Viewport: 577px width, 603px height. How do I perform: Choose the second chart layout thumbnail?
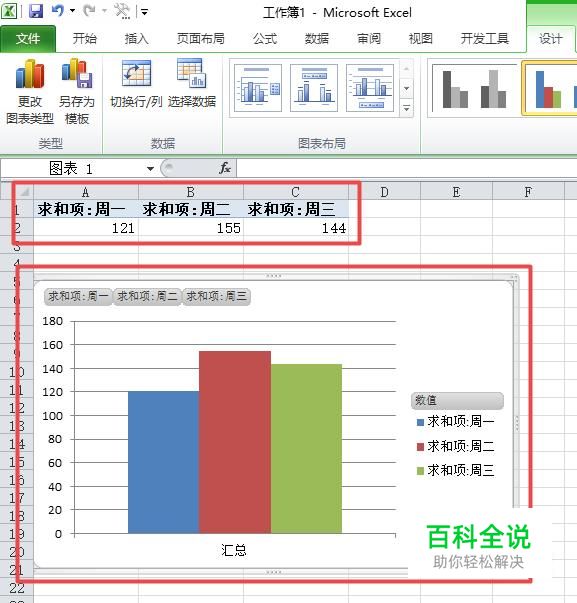[x=314, y=88]
